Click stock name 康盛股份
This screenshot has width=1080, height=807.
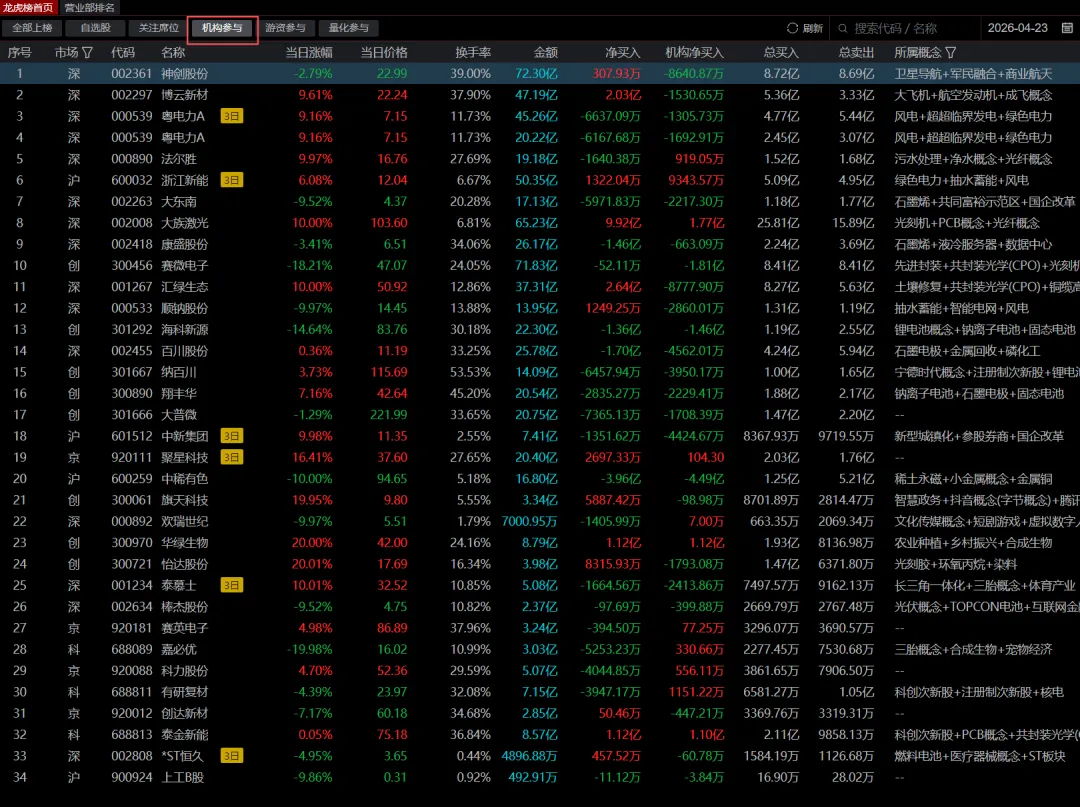185,244
